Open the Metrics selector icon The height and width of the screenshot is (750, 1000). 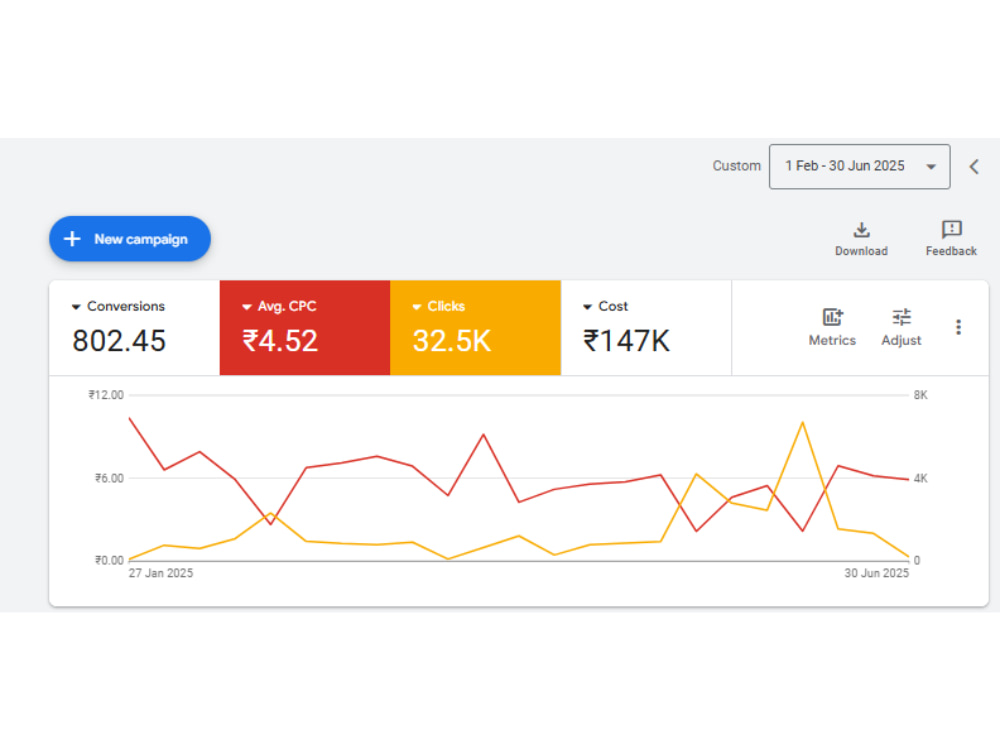(x=832, y=317)
